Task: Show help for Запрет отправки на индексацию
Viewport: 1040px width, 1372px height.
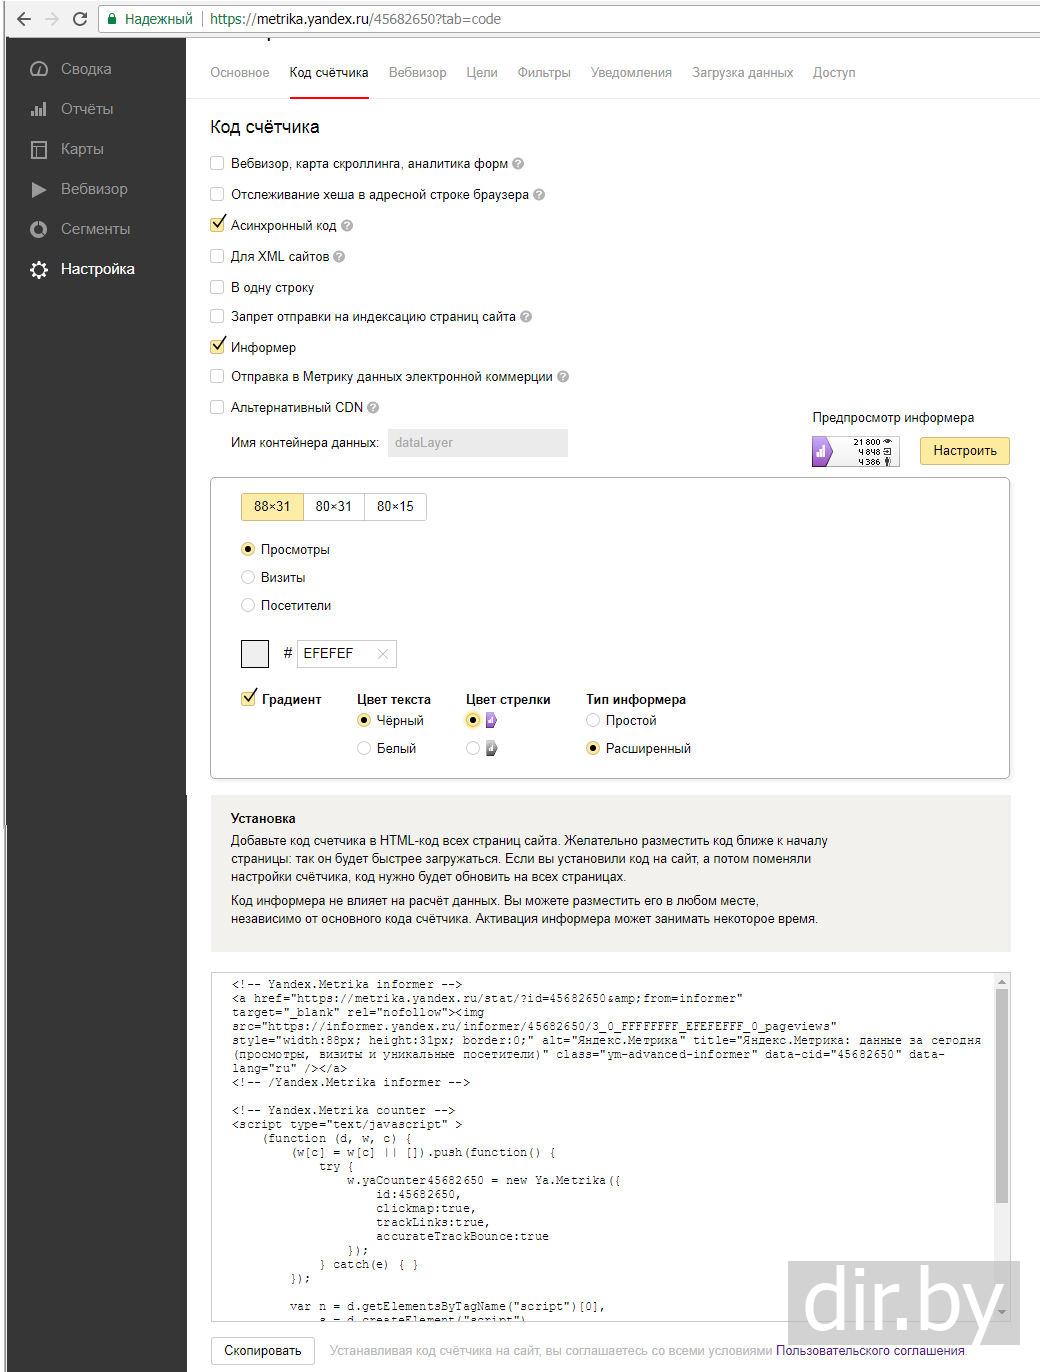Action: coord(526,317)
